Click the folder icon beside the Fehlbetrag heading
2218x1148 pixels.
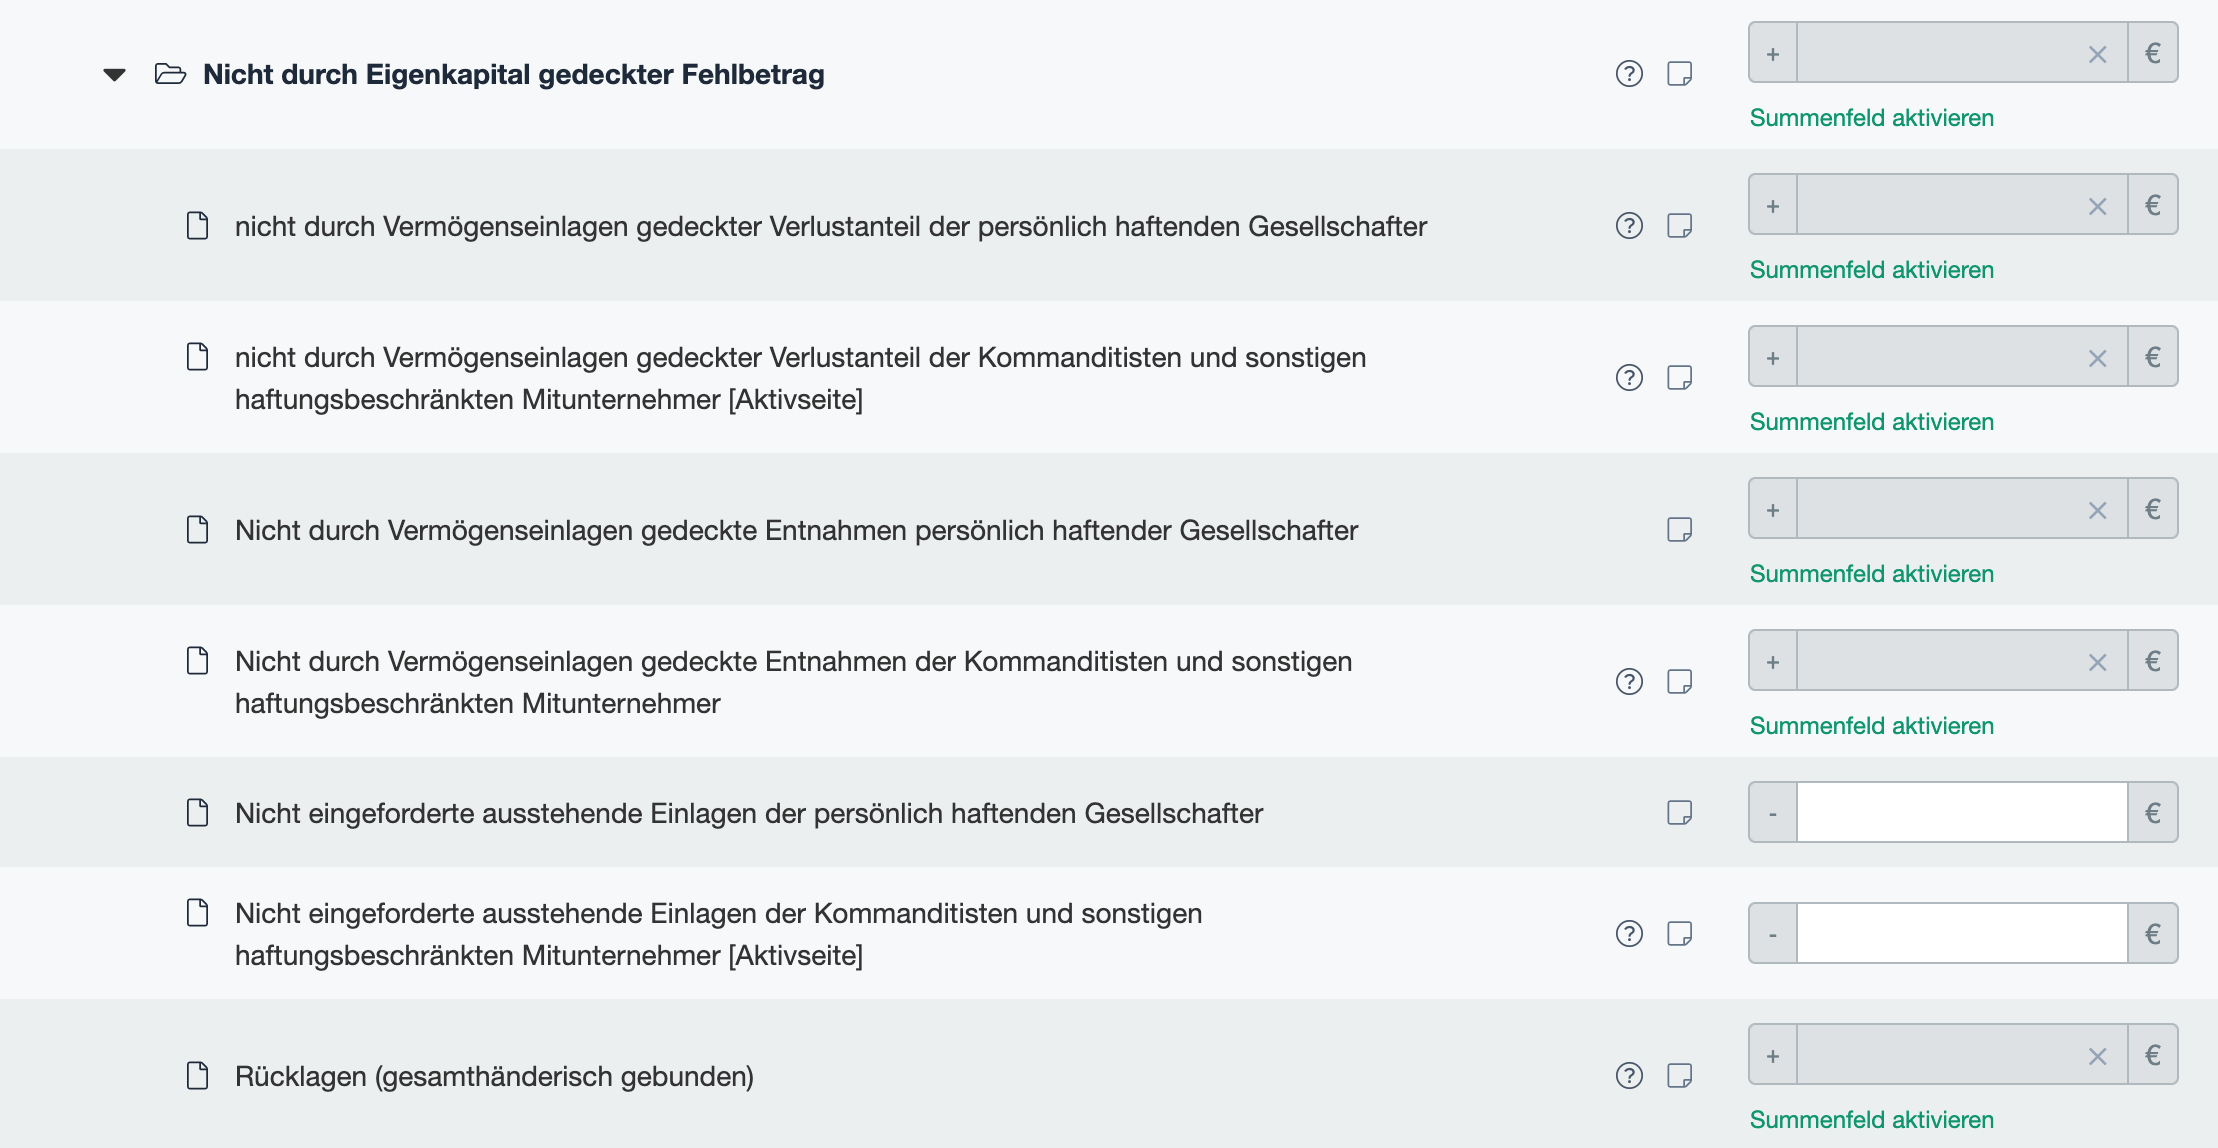[170, 73]
